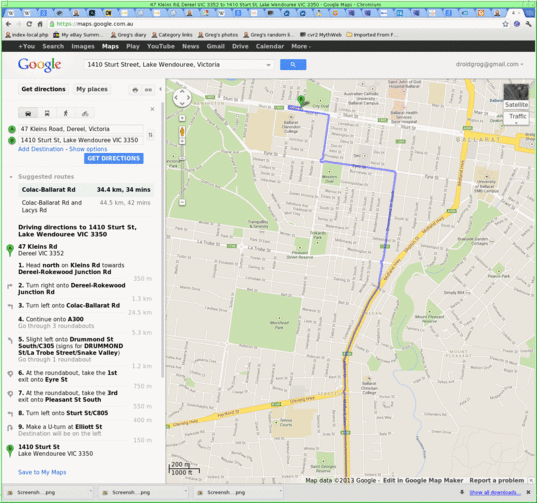This screenshot has height=503, width=537.
Task: Toggle Satellite map view
Action: (516, 105)
